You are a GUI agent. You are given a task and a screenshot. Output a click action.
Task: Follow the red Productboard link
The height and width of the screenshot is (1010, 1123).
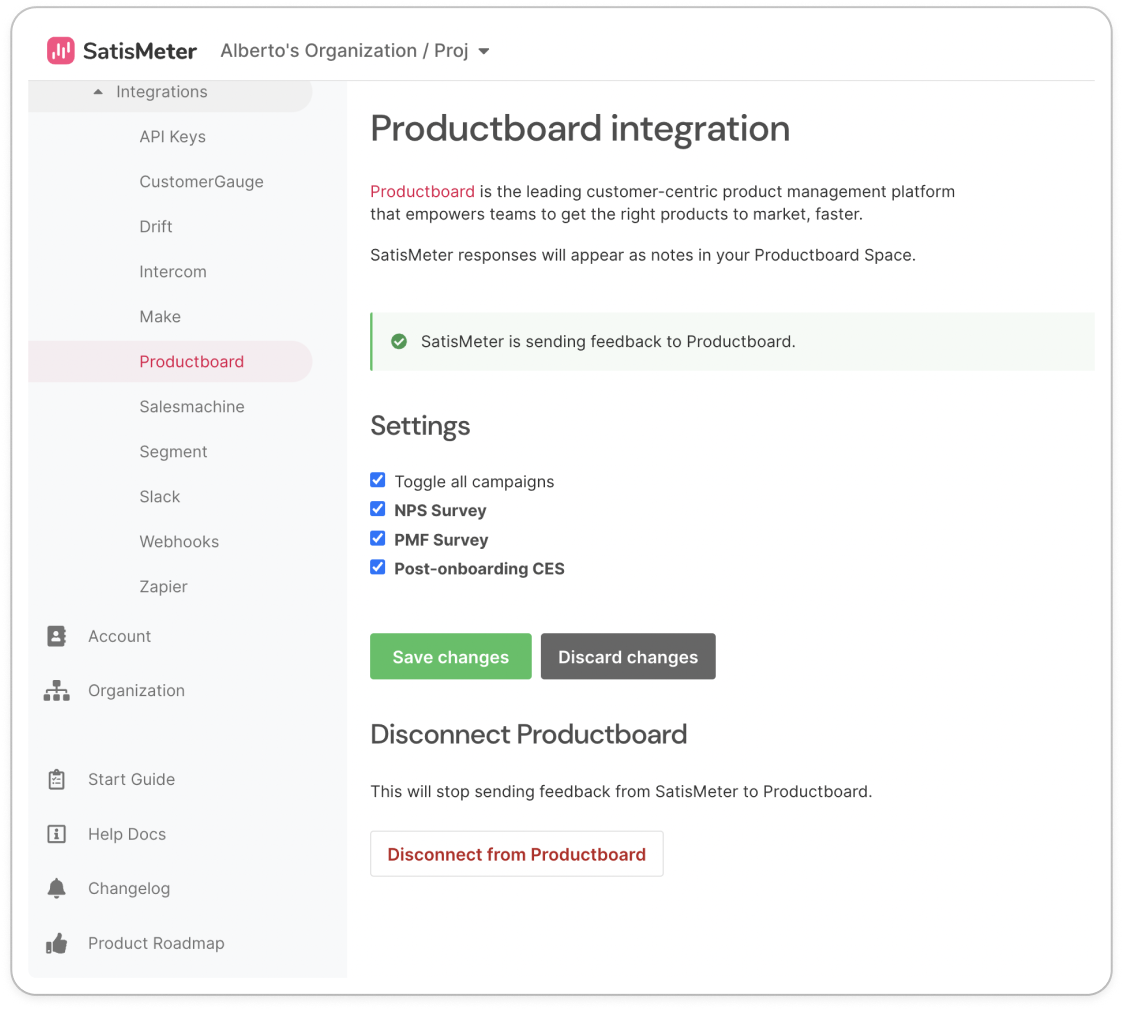point(422,191)
